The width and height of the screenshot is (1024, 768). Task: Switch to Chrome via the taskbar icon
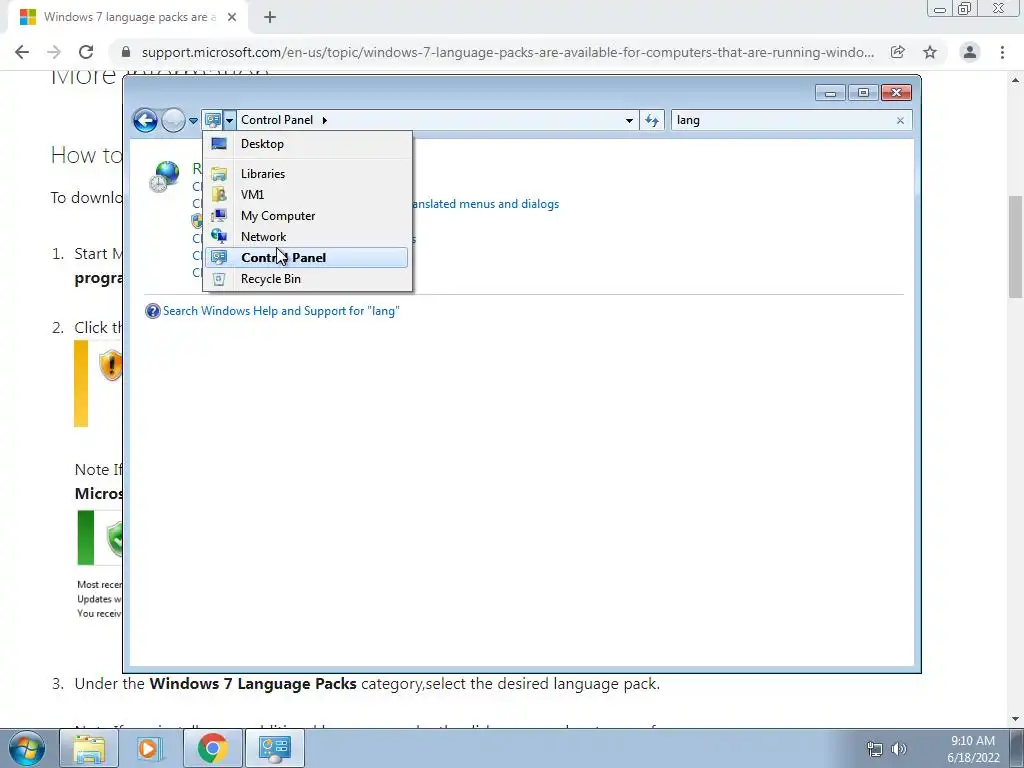click(x=212, y=748)
